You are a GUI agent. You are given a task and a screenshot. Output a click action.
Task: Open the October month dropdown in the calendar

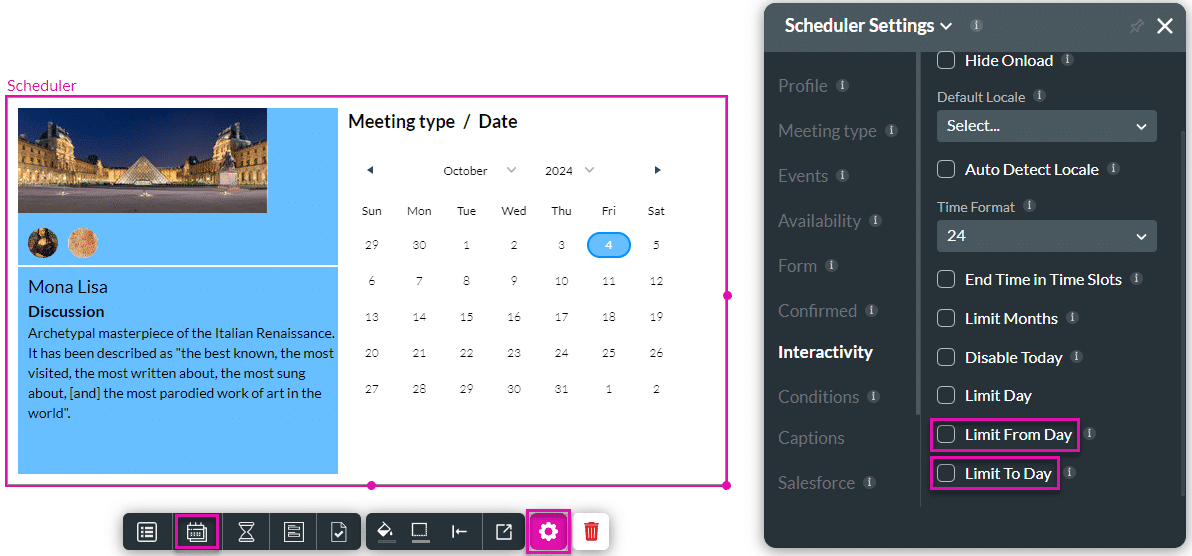pos(480,171)
